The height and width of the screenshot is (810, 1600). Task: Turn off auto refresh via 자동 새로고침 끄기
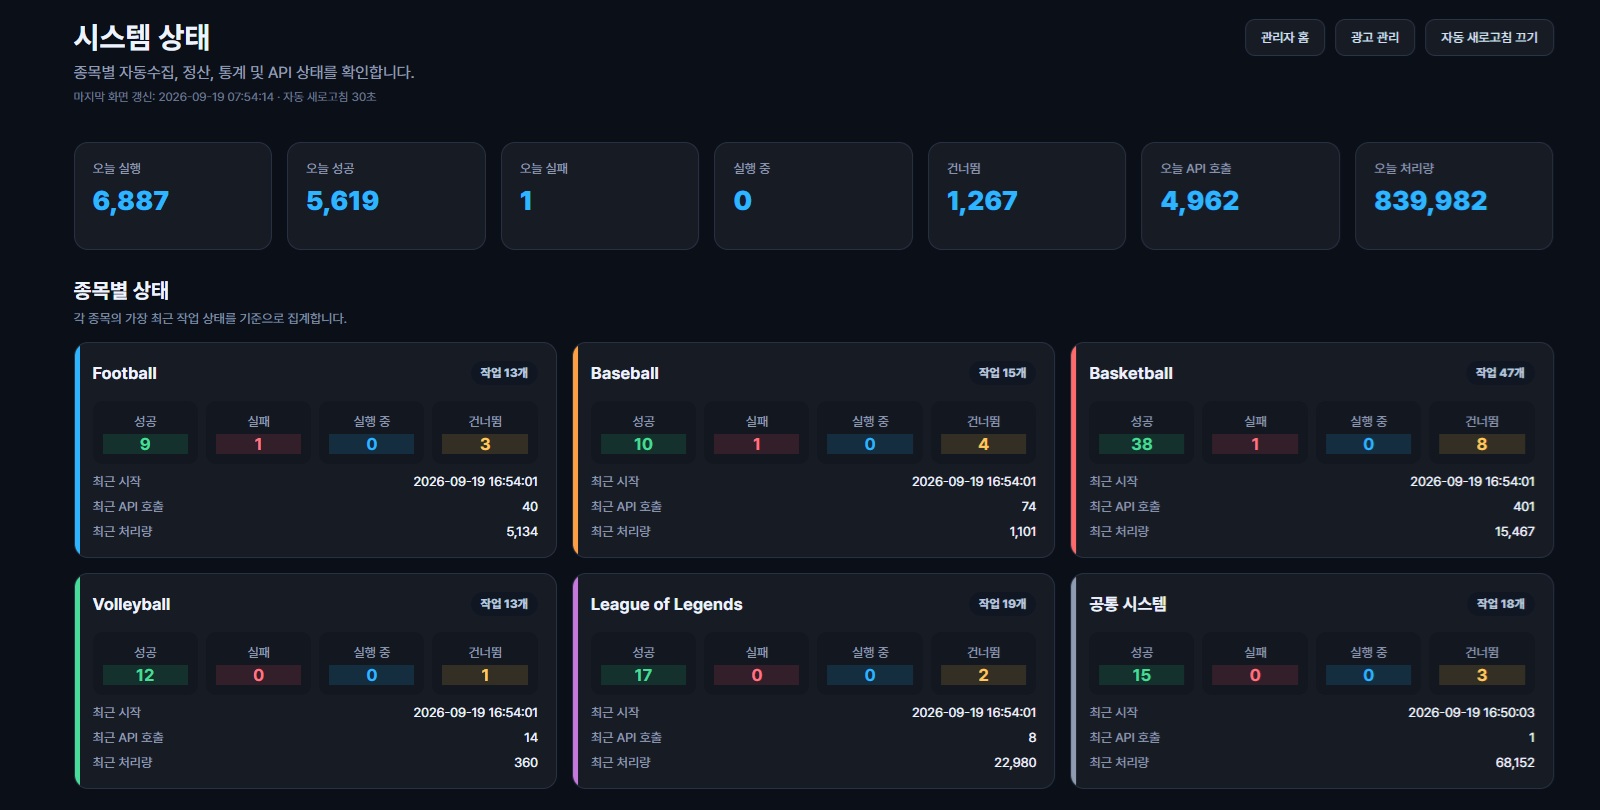(x=1489, y=37)
